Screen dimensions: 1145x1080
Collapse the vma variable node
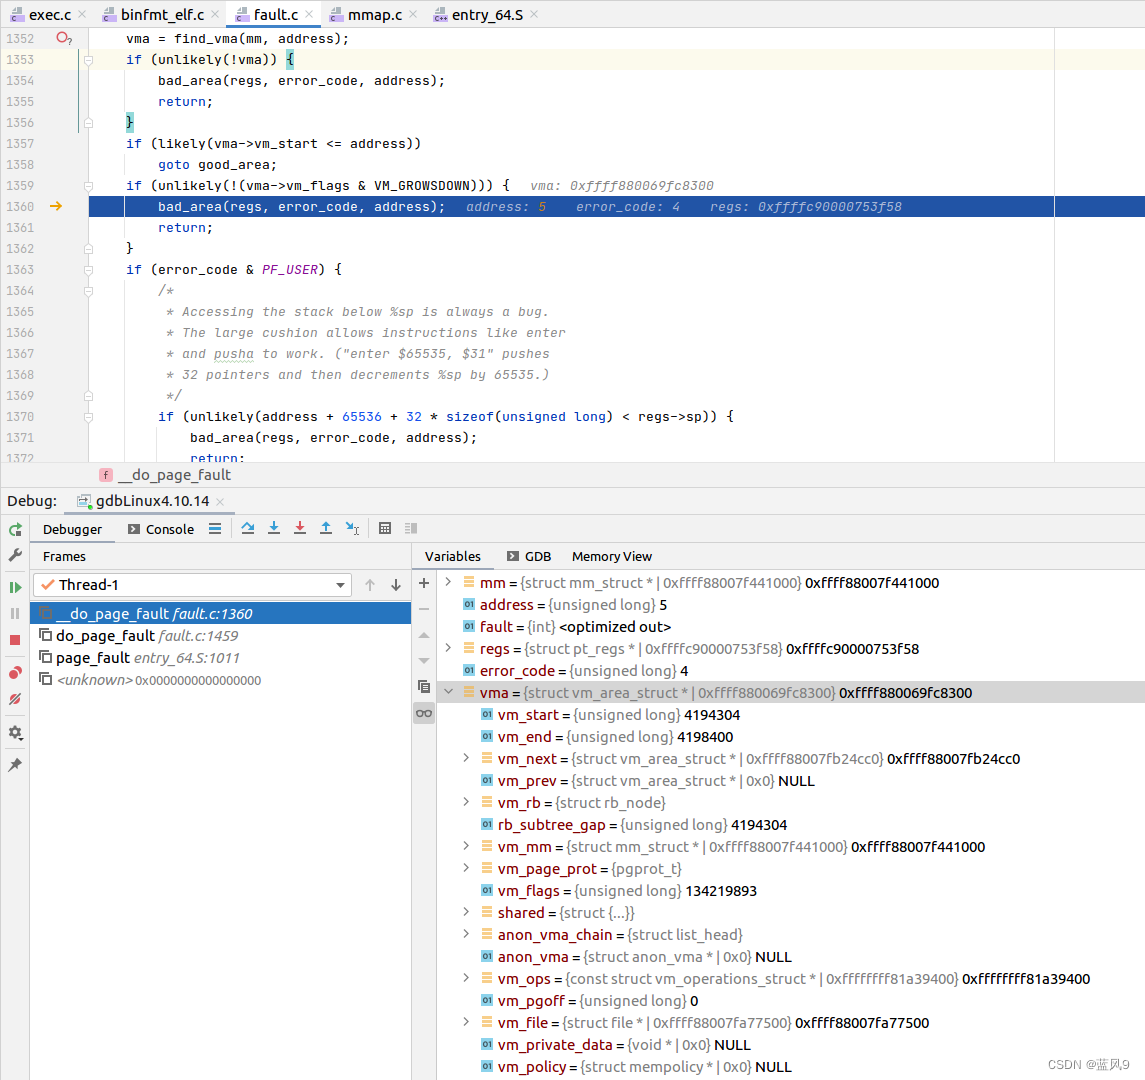448,692
